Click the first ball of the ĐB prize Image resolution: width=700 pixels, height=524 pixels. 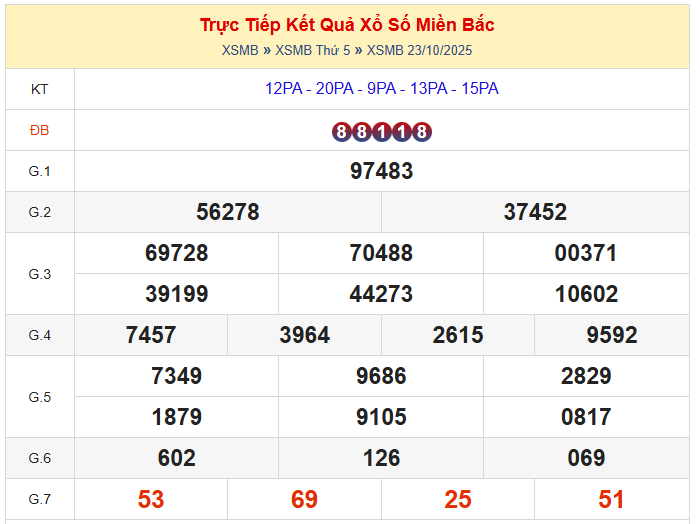pos(342,131)
